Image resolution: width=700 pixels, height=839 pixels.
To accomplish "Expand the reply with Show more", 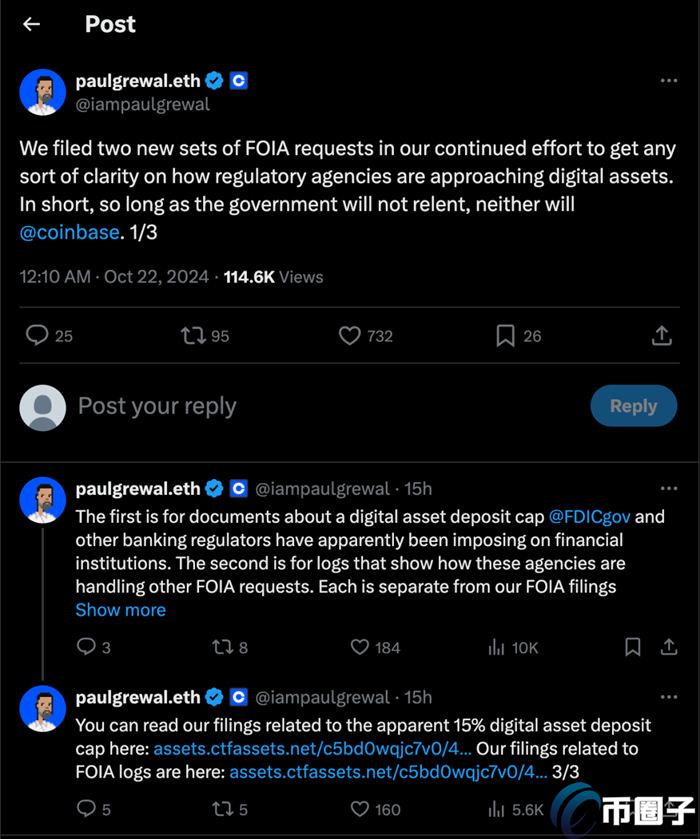I will coord(120,610).
